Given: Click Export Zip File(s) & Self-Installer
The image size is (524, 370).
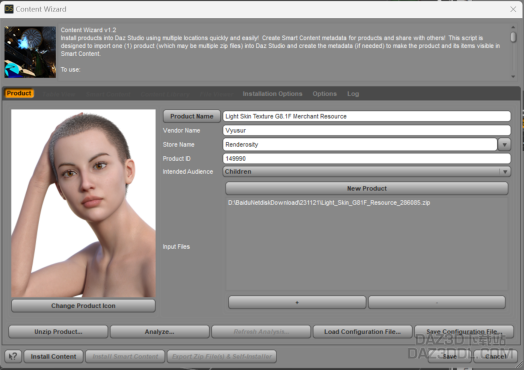Looking at the screenshot, I should [x=222, y=357].
